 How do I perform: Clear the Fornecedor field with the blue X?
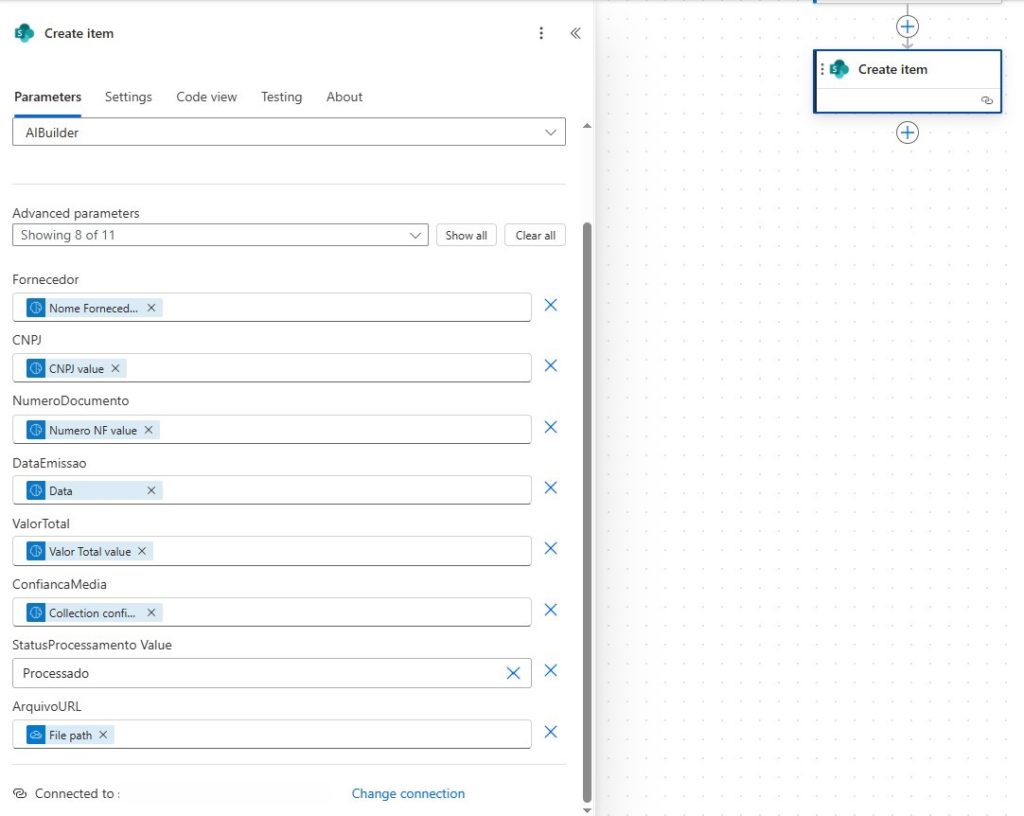click(551, 305)
